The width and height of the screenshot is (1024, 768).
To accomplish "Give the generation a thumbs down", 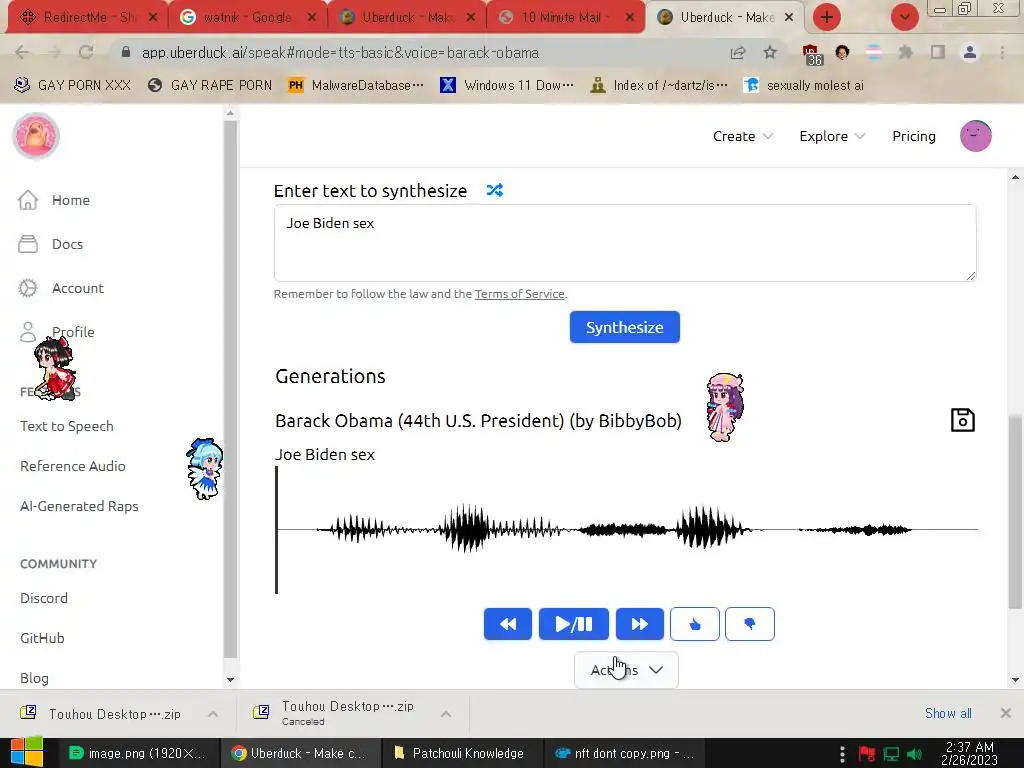I will [x=749, y=624].
